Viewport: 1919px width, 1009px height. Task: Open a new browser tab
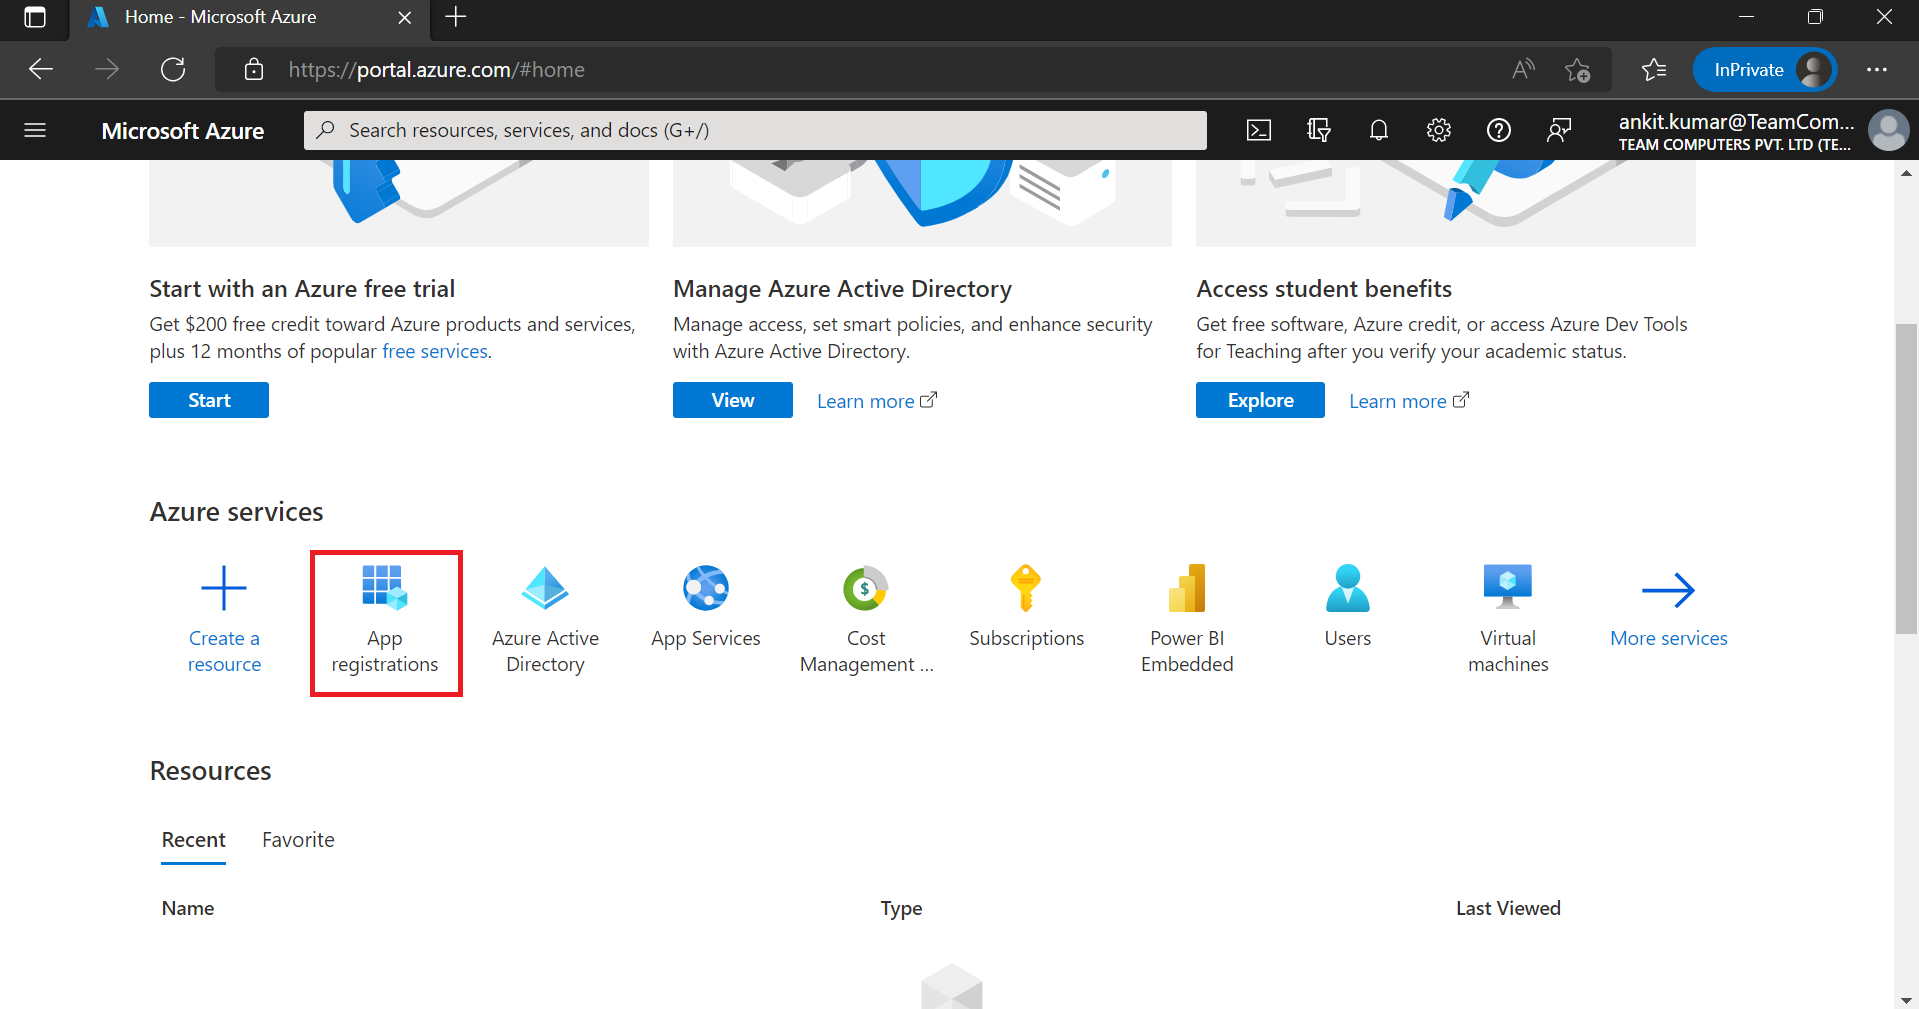tap(456, 17)
